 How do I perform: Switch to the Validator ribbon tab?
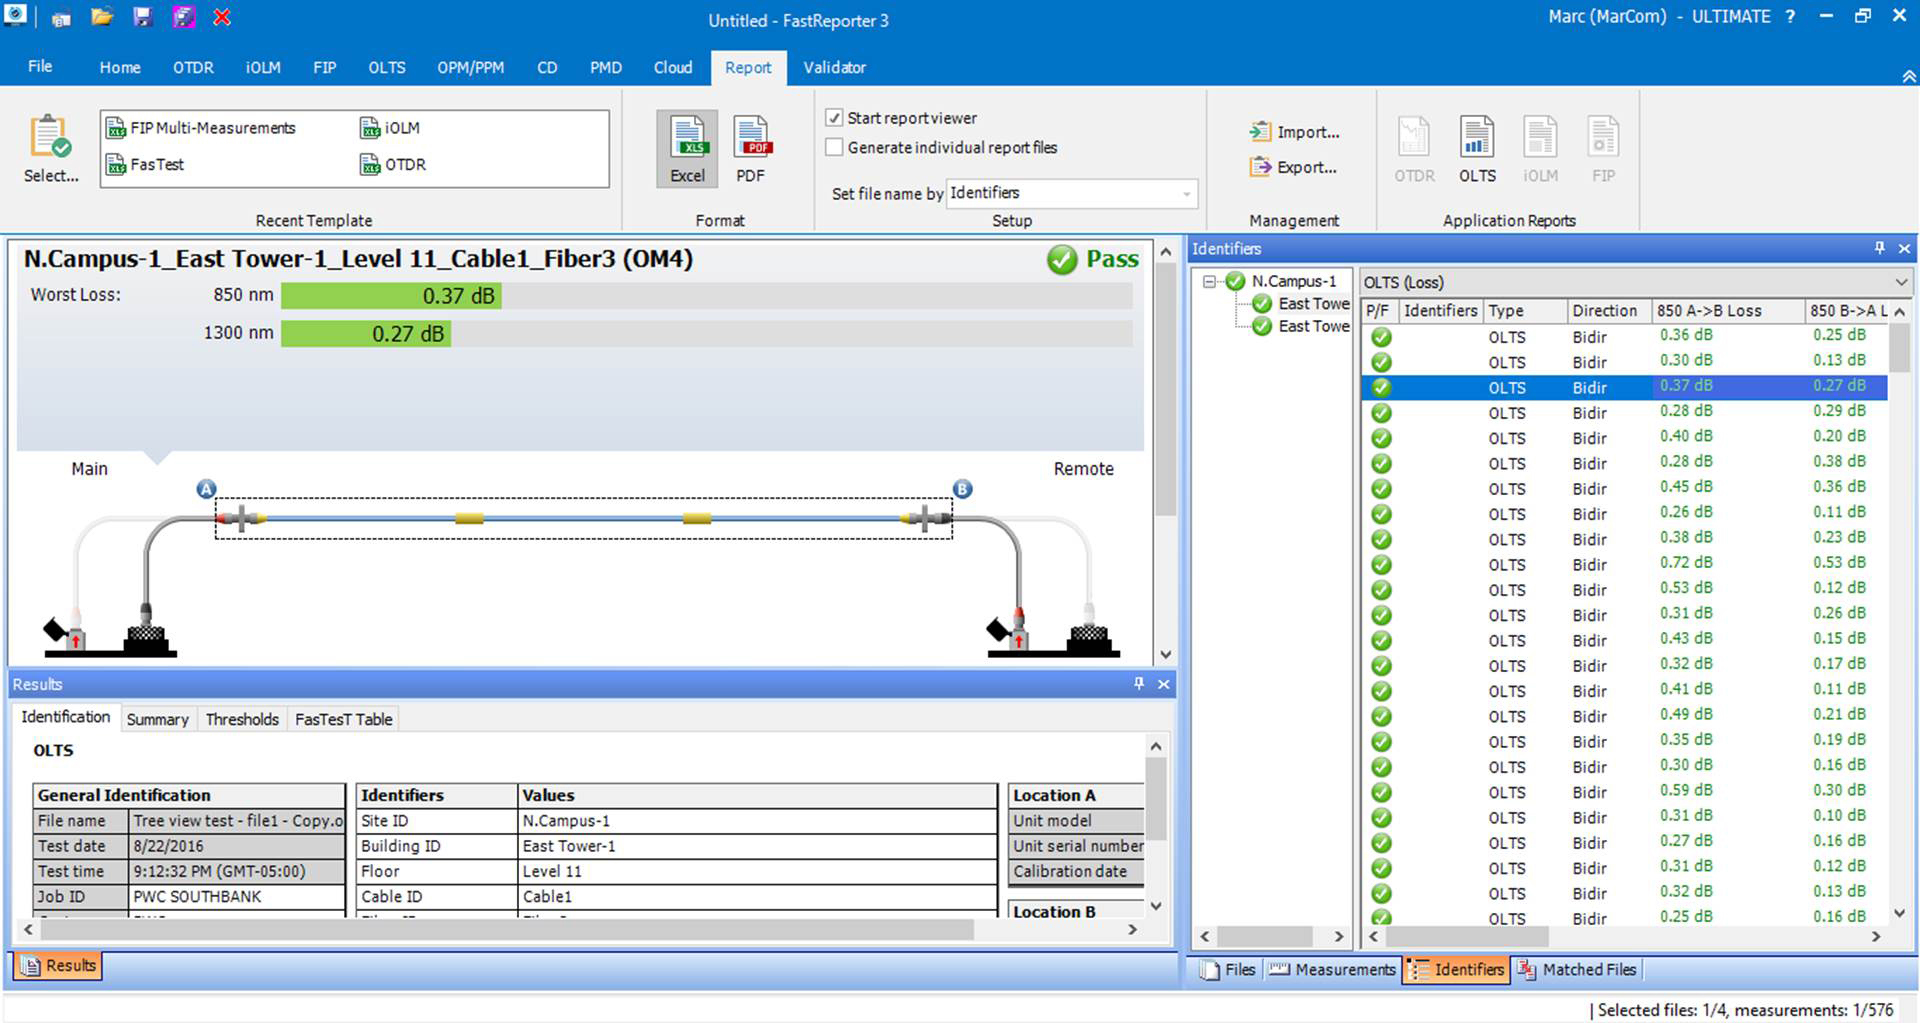coord(834,67)
